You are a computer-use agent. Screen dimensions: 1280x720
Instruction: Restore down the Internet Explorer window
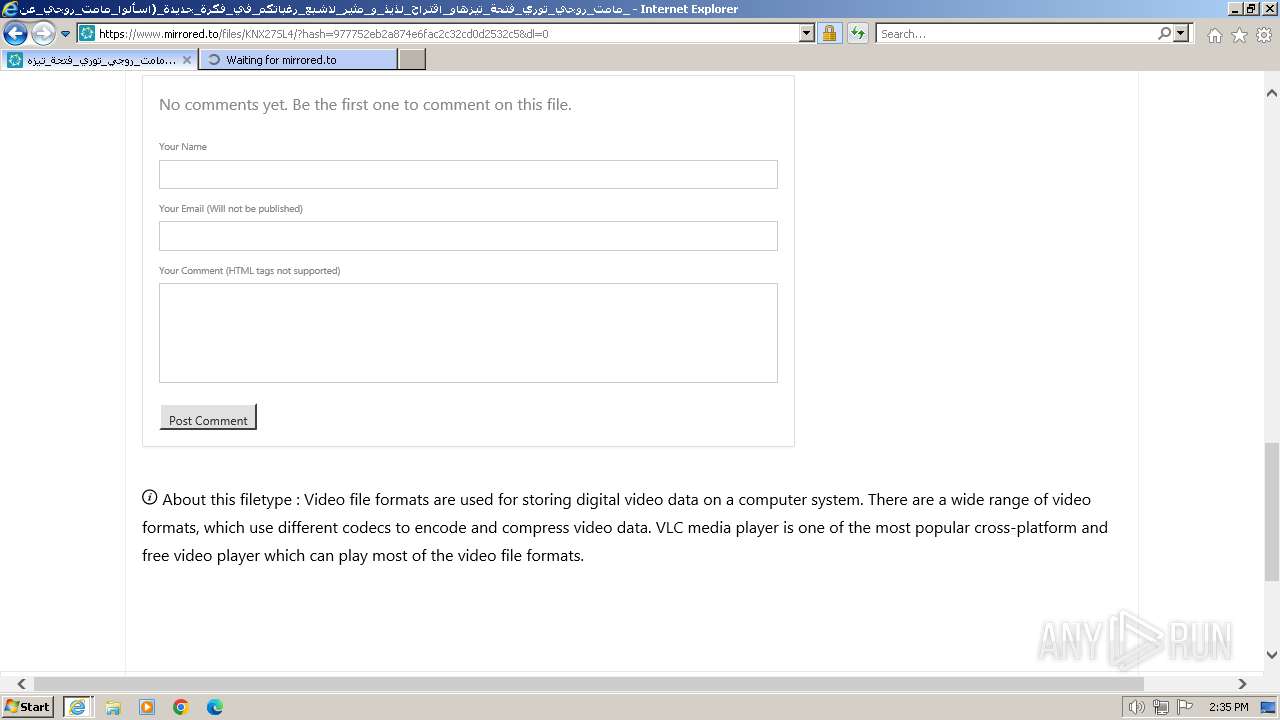(1250, 9)
